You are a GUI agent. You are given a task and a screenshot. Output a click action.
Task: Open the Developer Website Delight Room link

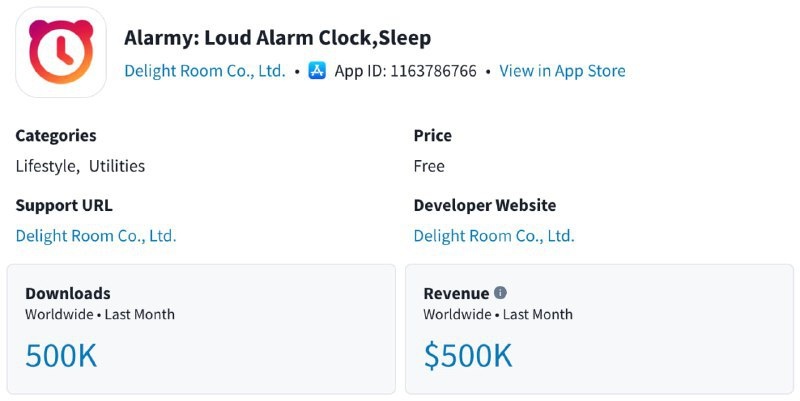[x=494, y=236]
